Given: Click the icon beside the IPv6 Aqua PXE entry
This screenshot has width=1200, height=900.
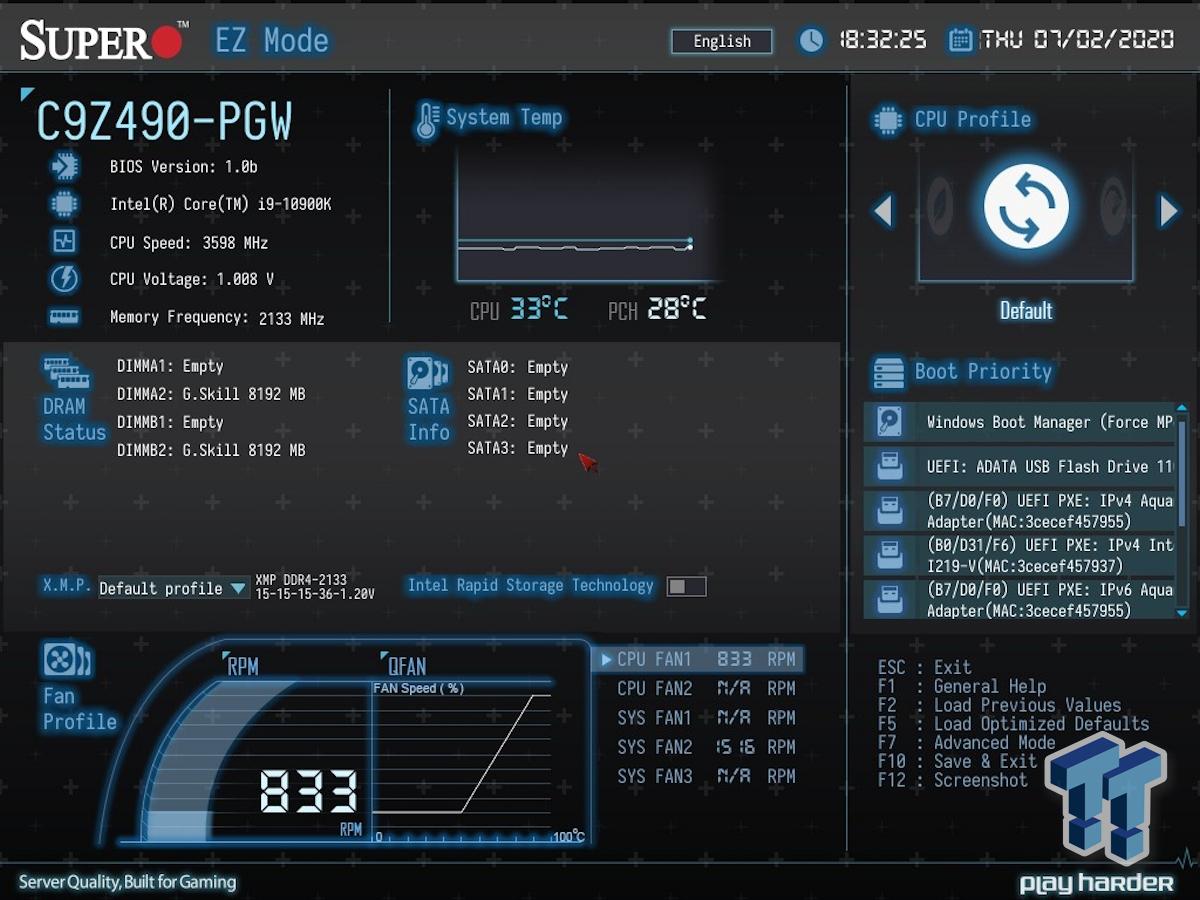Looking at the screenshot, I should tap(889, 598).
